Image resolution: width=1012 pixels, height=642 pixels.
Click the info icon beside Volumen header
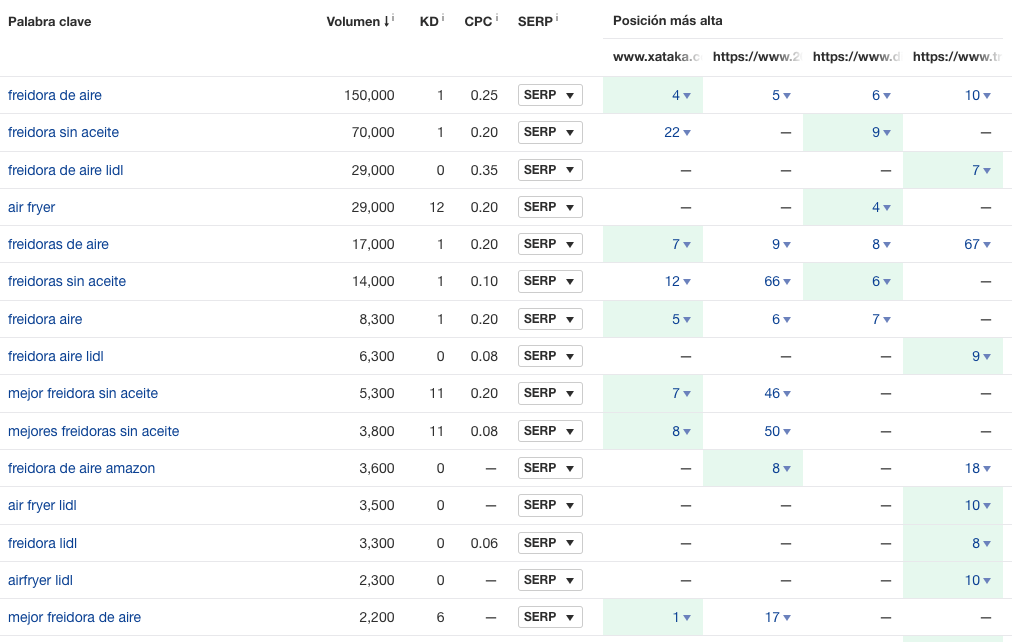point(394,18)
